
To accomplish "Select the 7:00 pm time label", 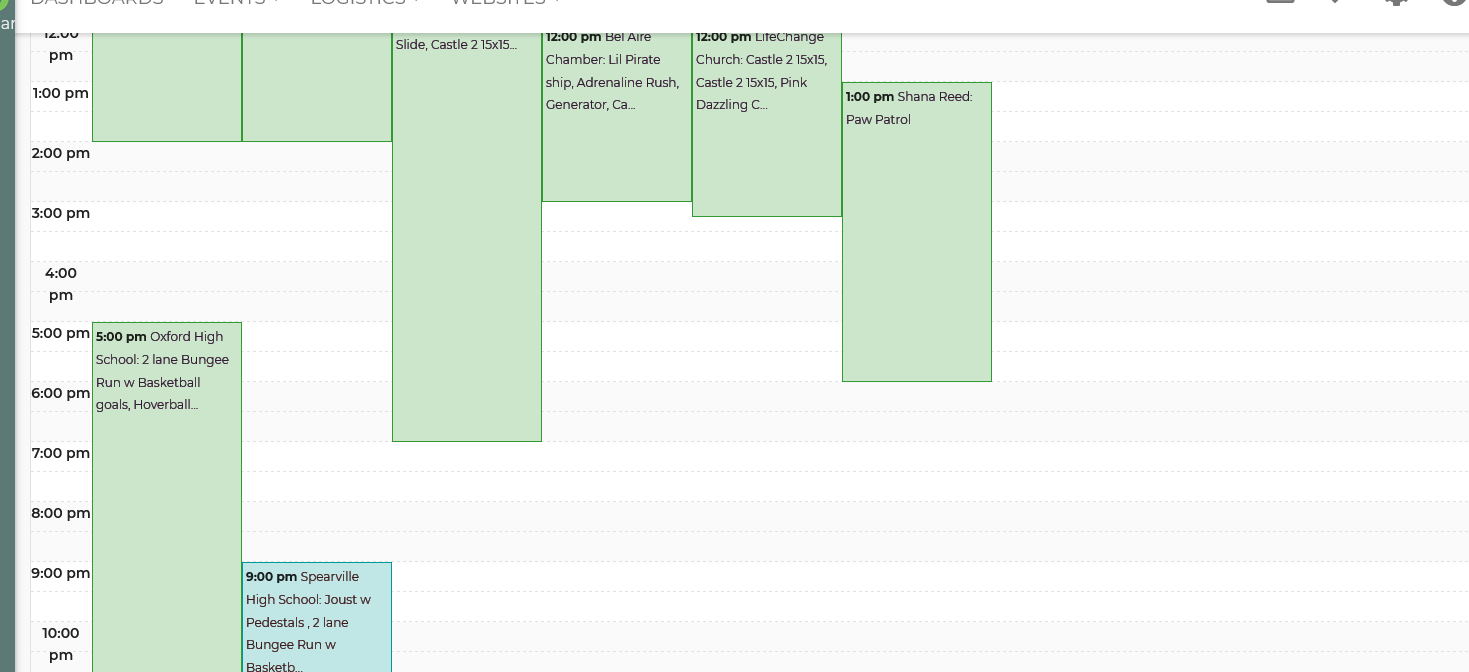I will tap(61, 453).
